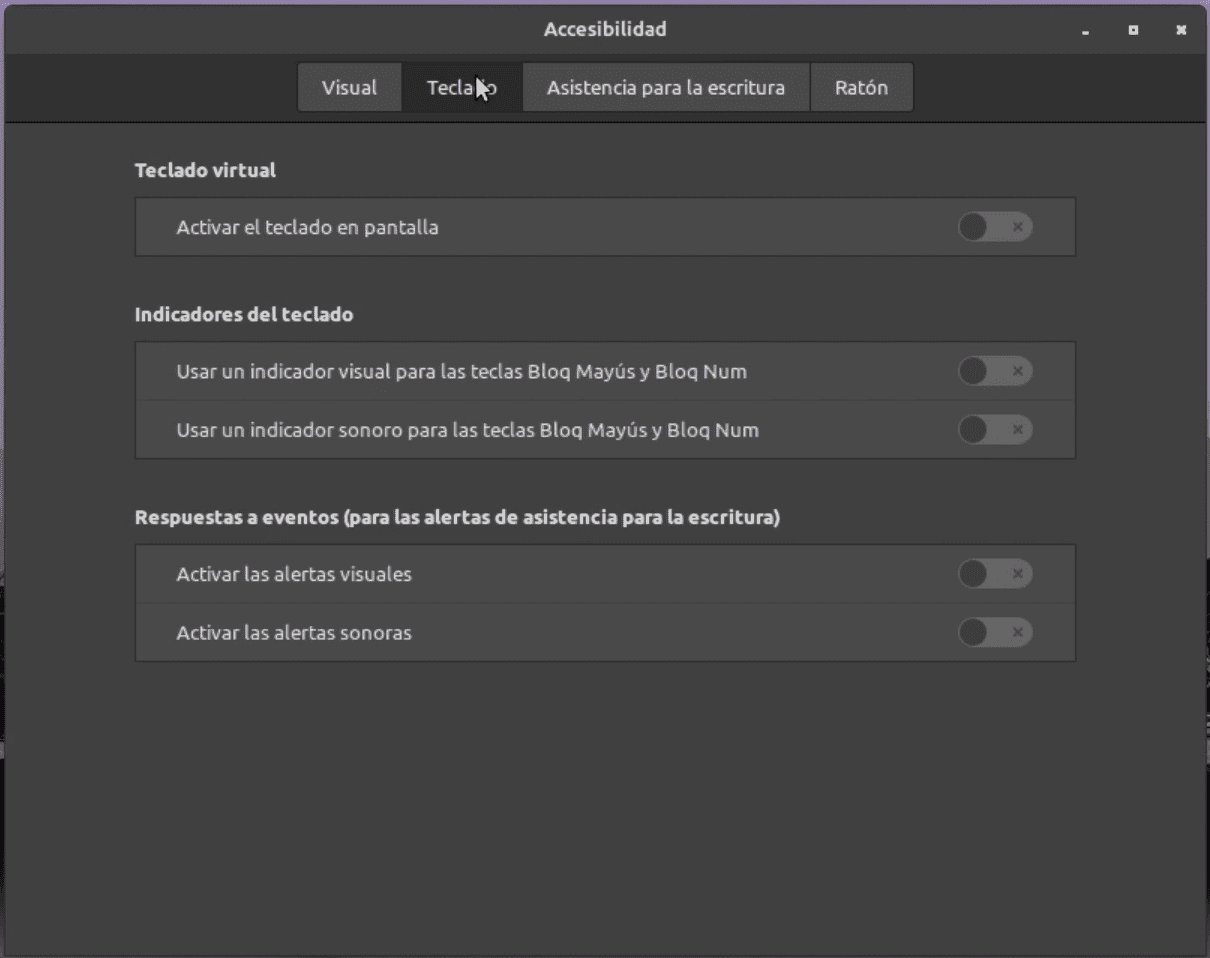Click the Accesibilidad title bar text
The height and width of the screenshot is (958, 1210).
[x=604, y=29]
